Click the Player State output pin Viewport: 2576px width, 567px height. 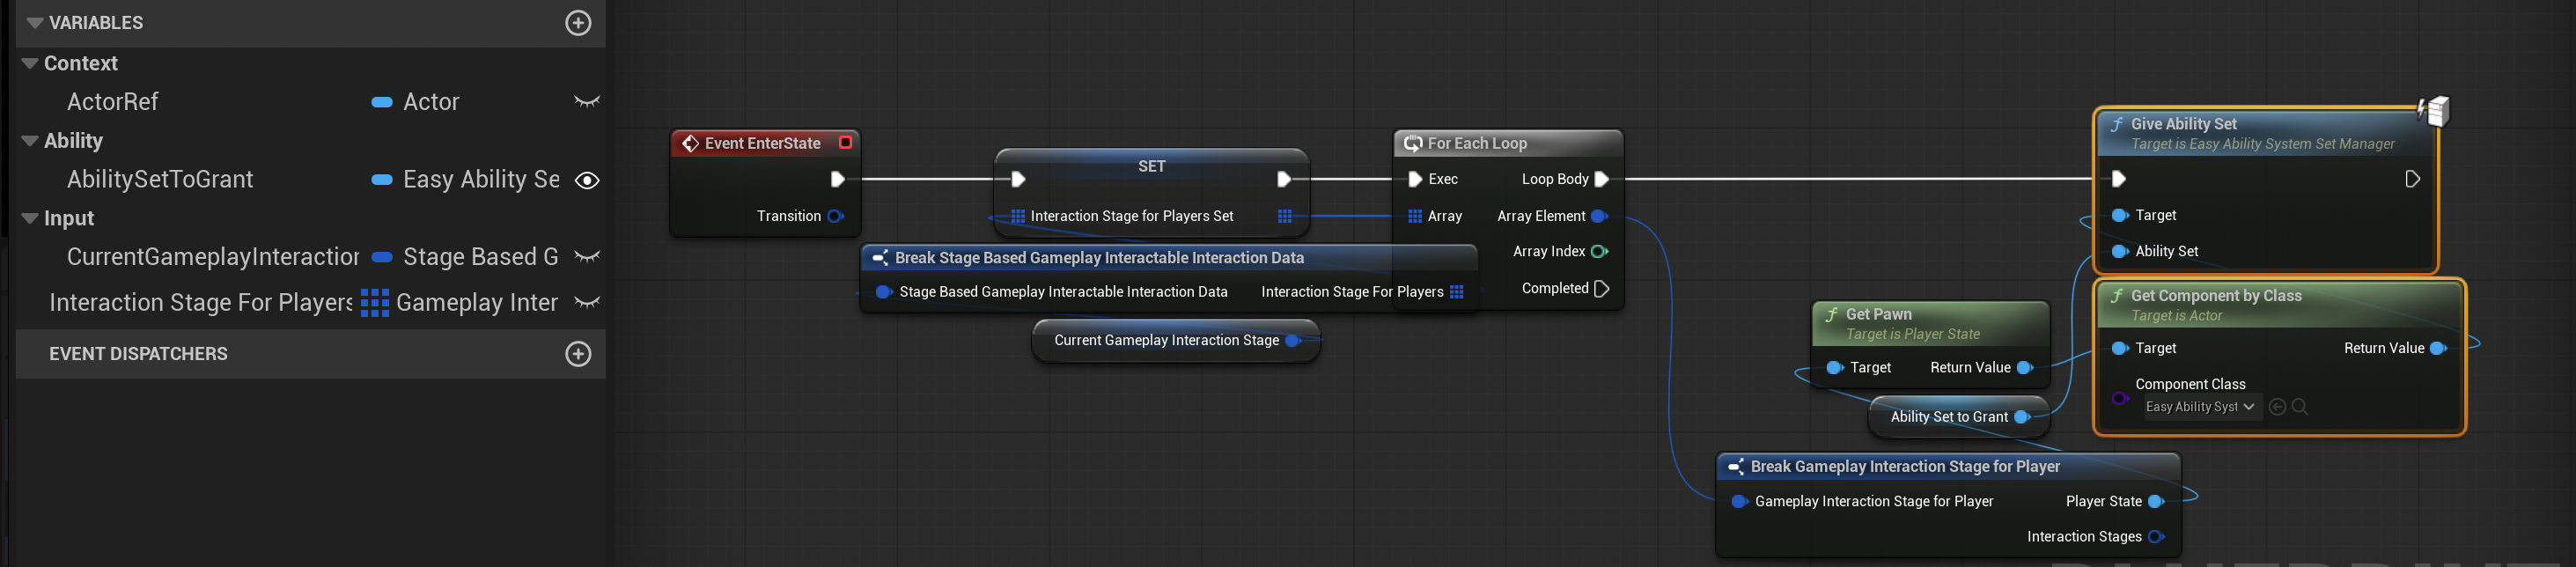pos(2156,502)
